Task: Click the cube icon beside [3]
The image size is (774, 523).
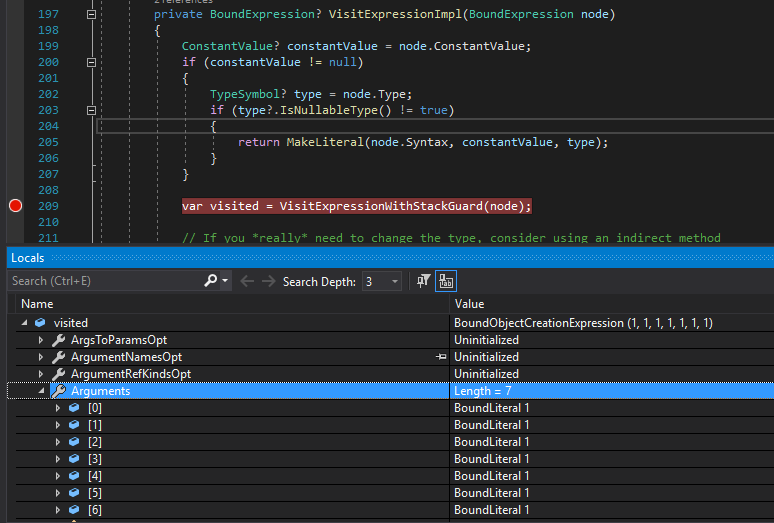Action: pos(75,459)
